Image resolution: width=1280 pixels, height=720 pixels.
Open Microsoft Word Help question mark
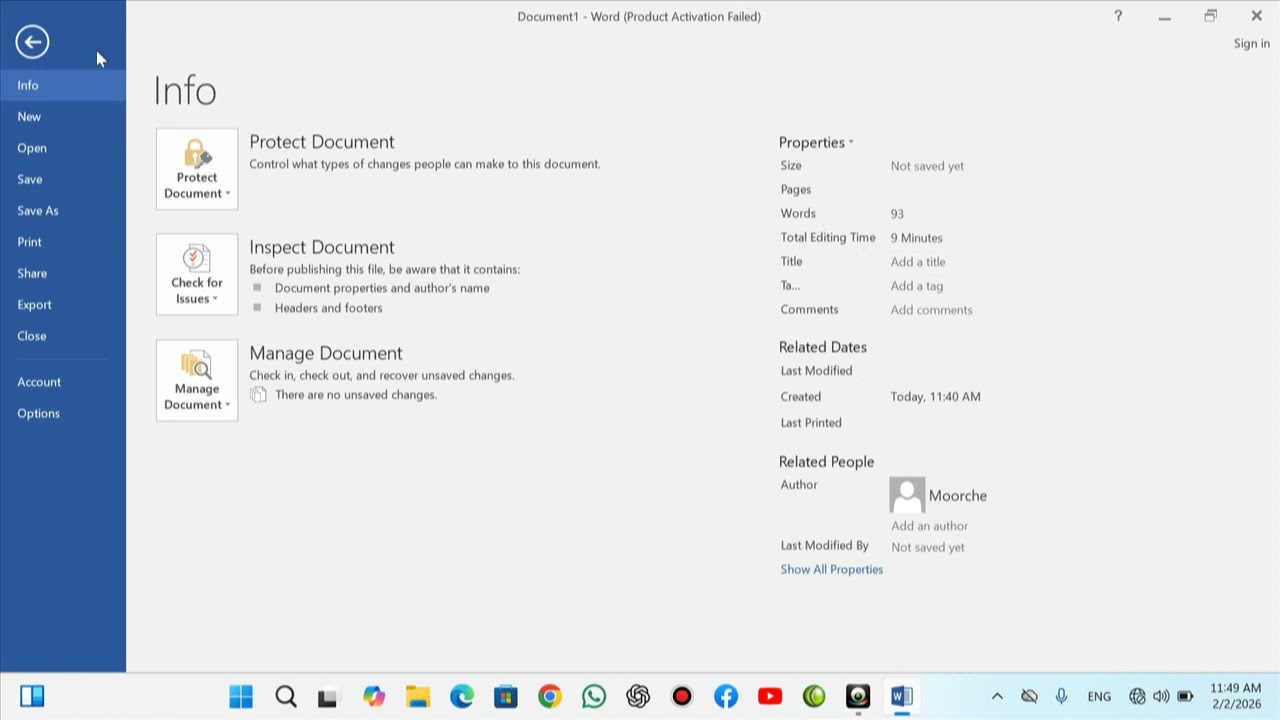click(1118, 16)
